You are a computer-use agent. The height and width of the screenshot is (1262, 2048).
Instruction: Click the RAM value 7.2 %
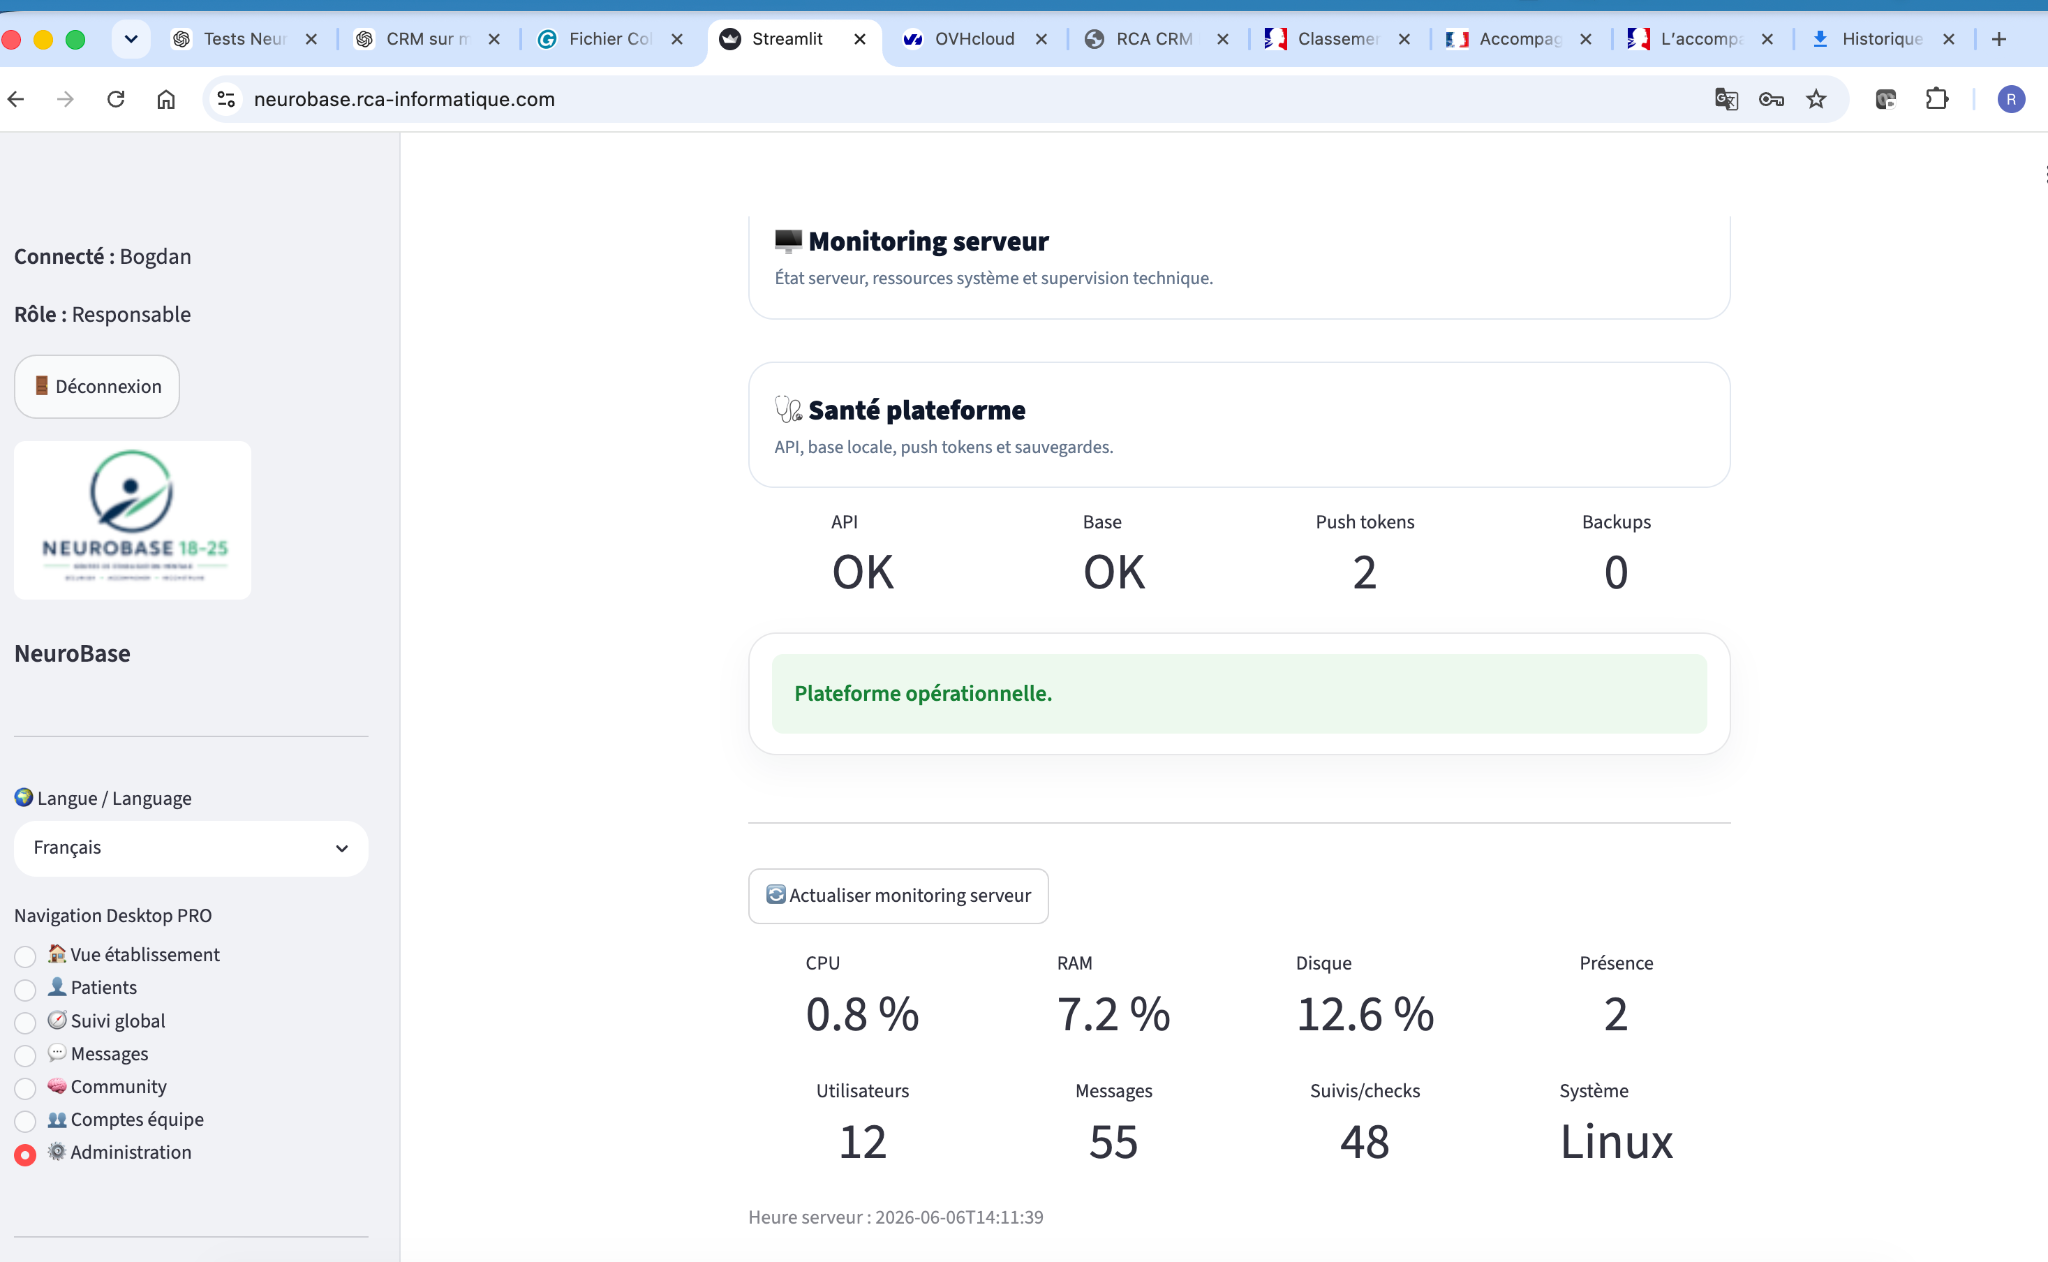[x=1113, y=1014]
